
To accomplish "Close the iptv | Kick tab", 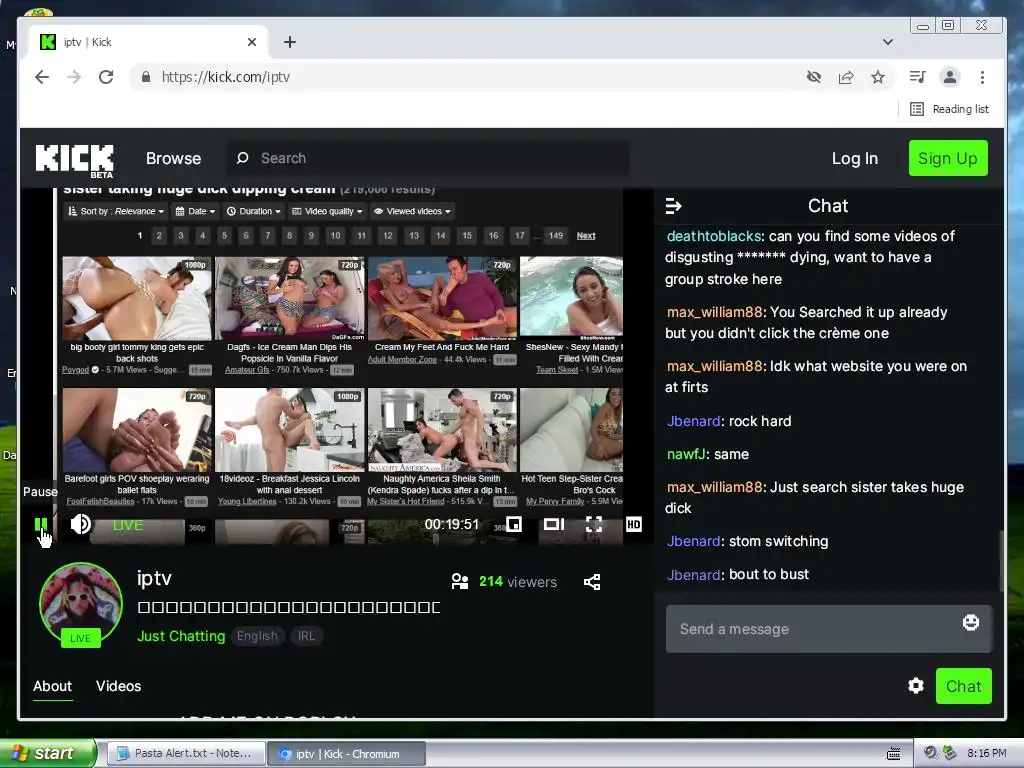I will coord(252,42).
